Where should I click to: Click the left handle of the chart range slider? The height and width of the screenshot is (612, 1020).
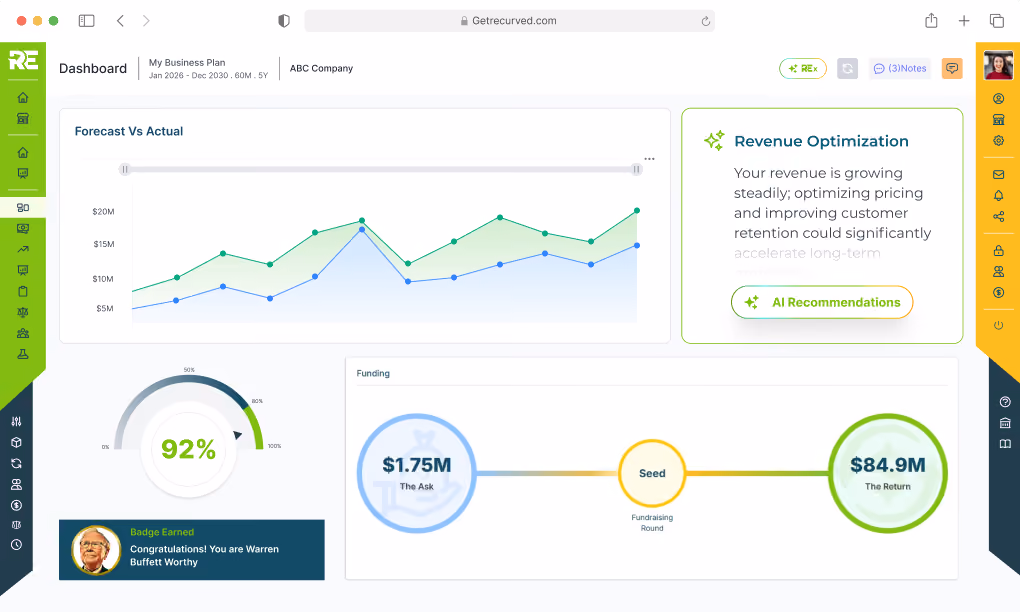tap(124, 169)
